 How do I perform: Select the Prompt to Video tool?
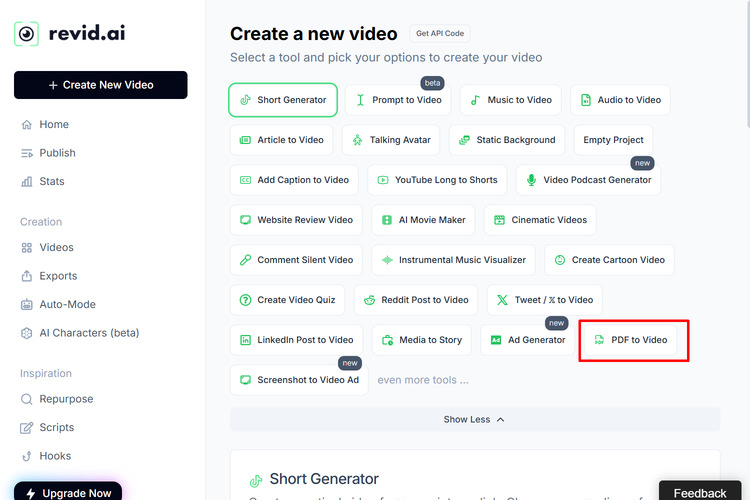coord(398,100)
